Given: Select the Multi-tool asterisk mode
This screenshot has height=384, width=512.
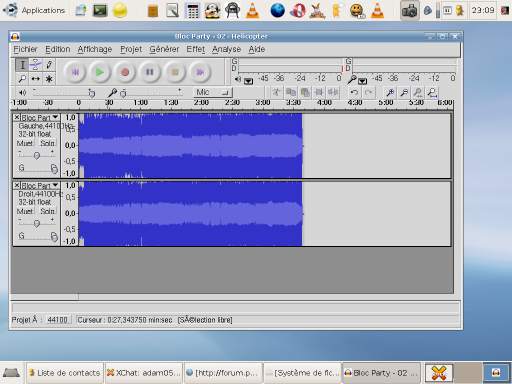Looking at the screenshot, I should (49, 79).
